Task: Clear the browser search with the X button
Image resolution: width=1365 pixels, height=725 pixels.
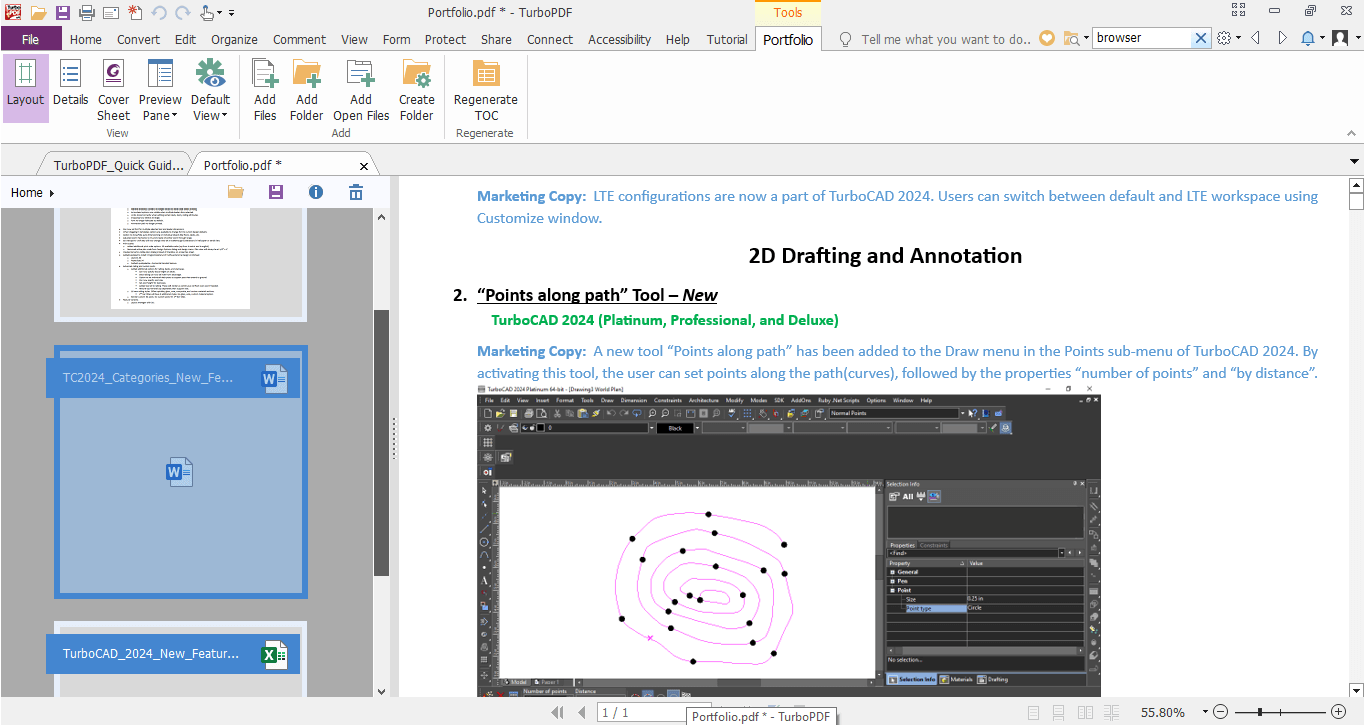Action: [1201, 37]
